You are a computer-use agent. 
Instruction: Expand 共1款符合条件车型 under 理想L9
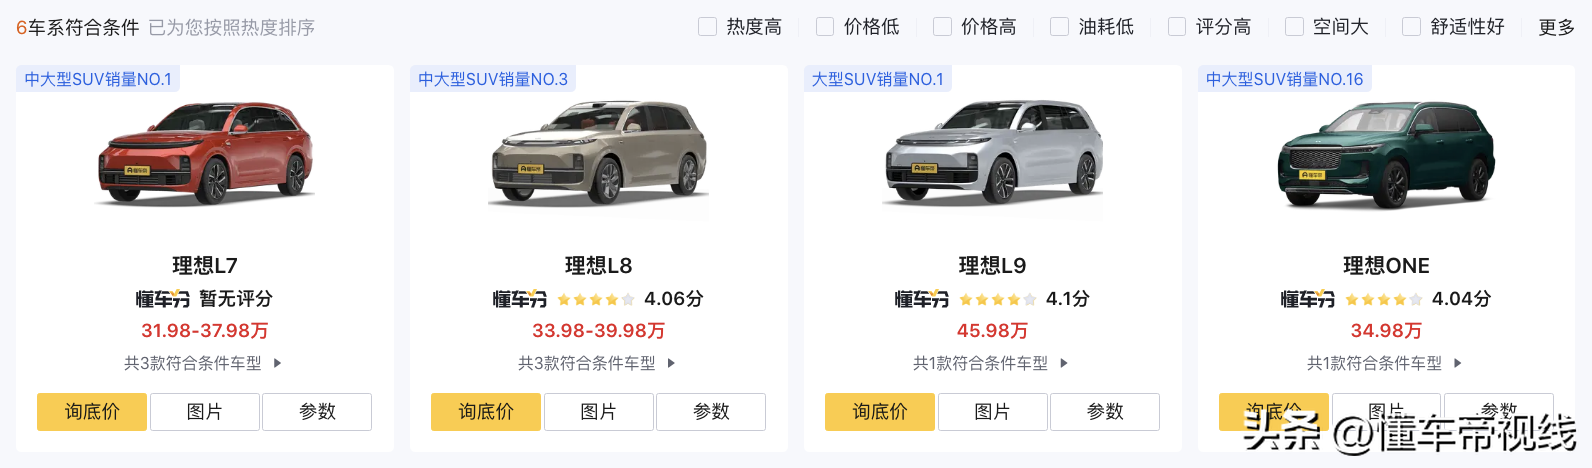[x=991, y=363]
